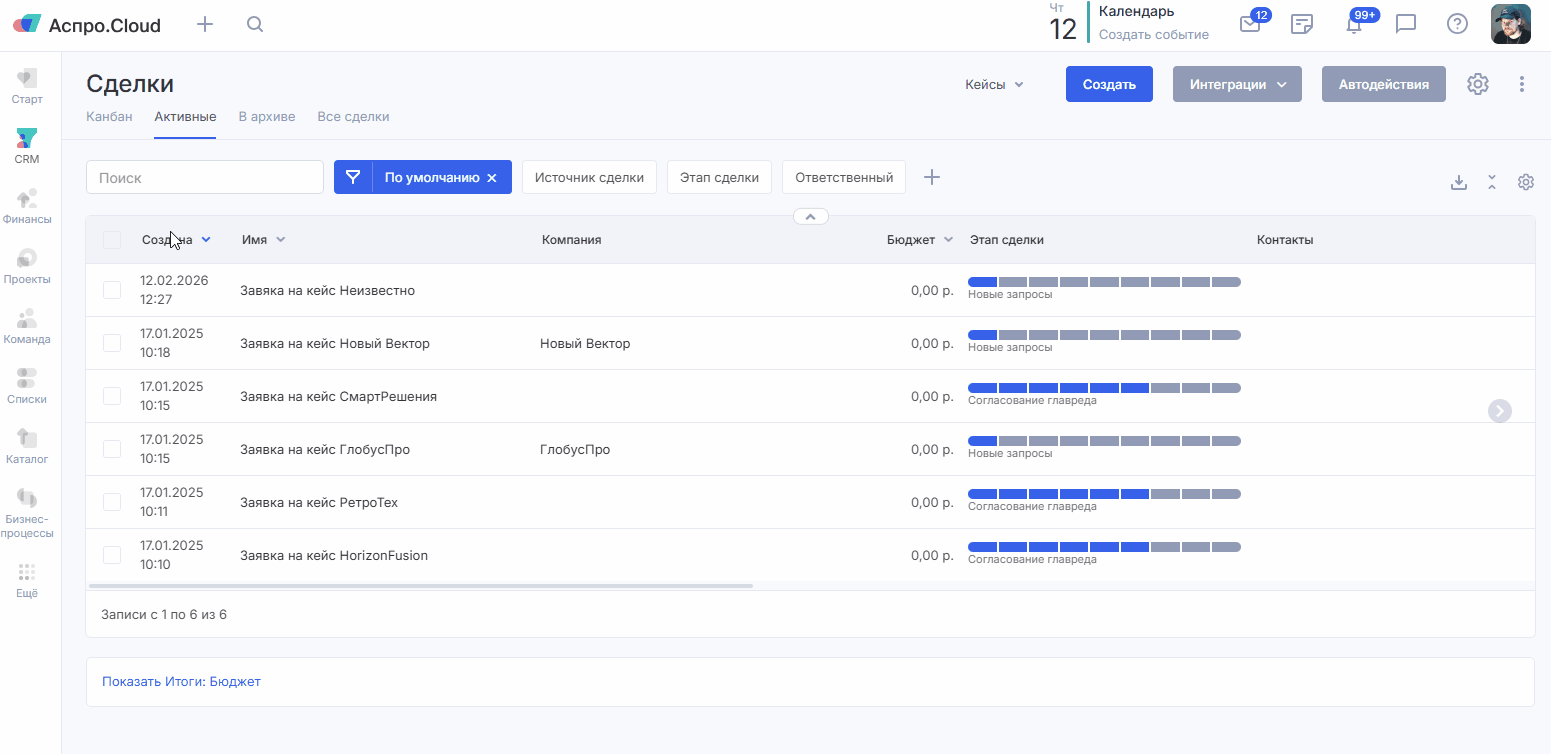Click the Показать Итоги: Бюджет link
Image resolution: width=1551 pixels, height=754 pixels.
point(181,682)
